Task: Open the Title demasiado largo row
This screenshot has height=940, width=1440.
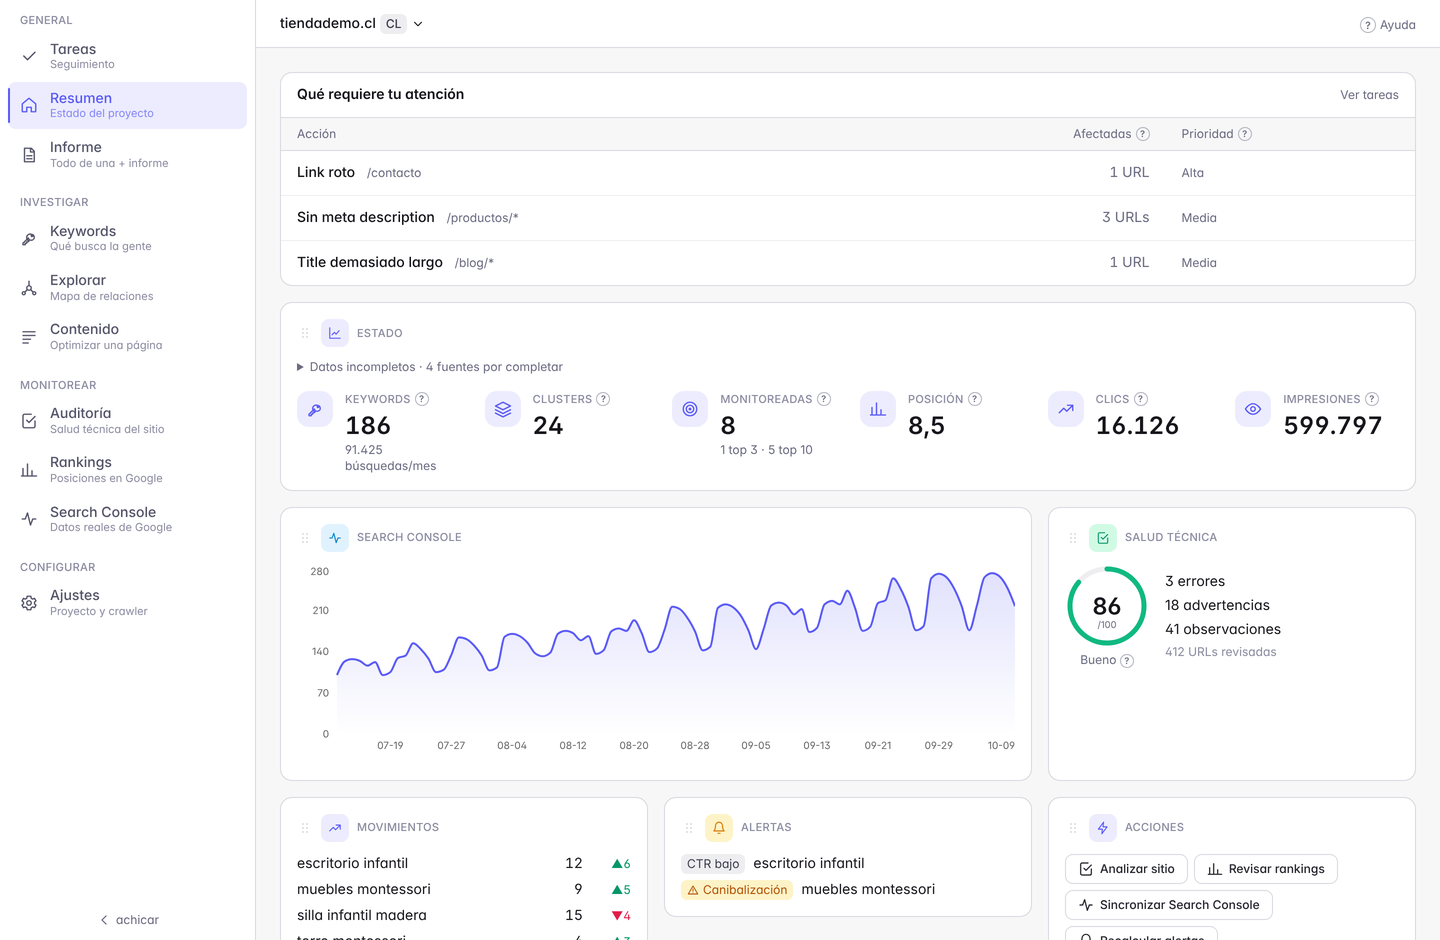Action: point(848,263)
